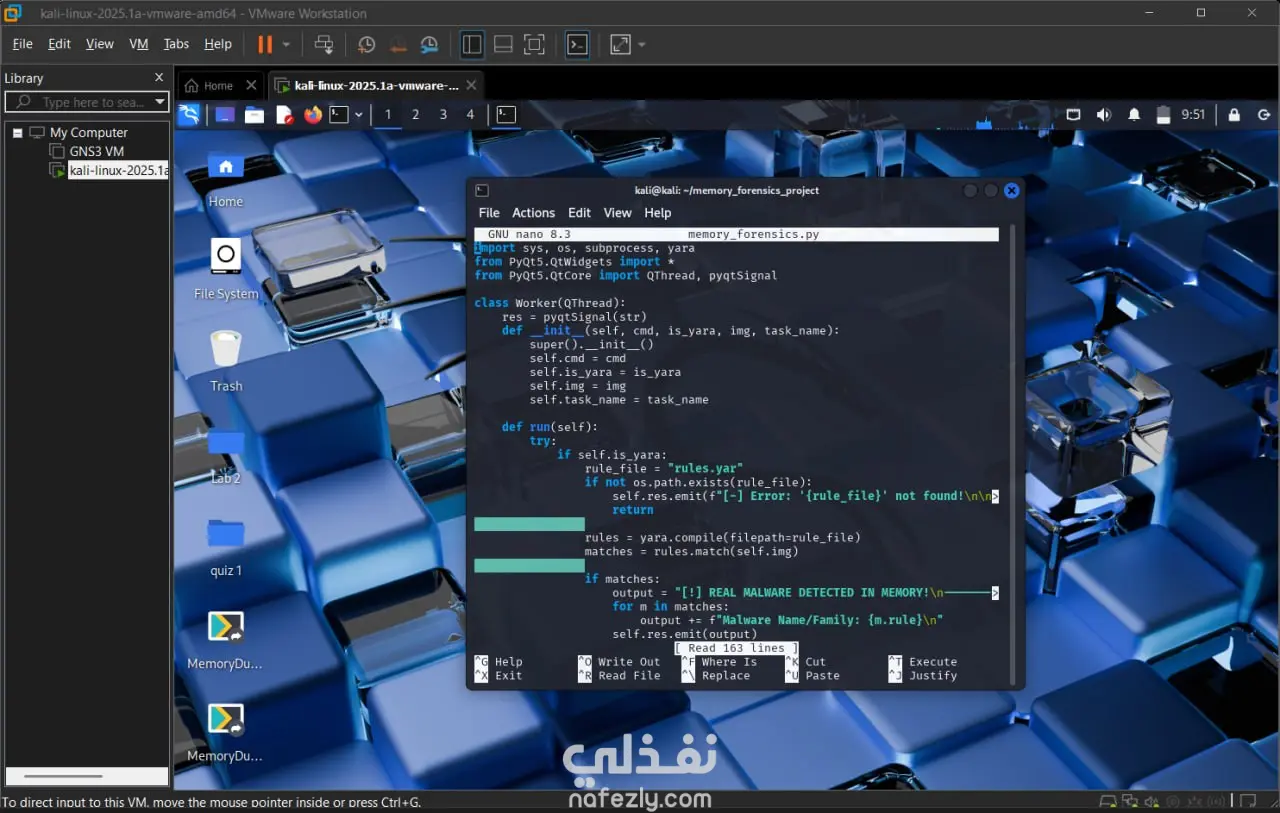Select My Computer in the Library

(89, 132)
